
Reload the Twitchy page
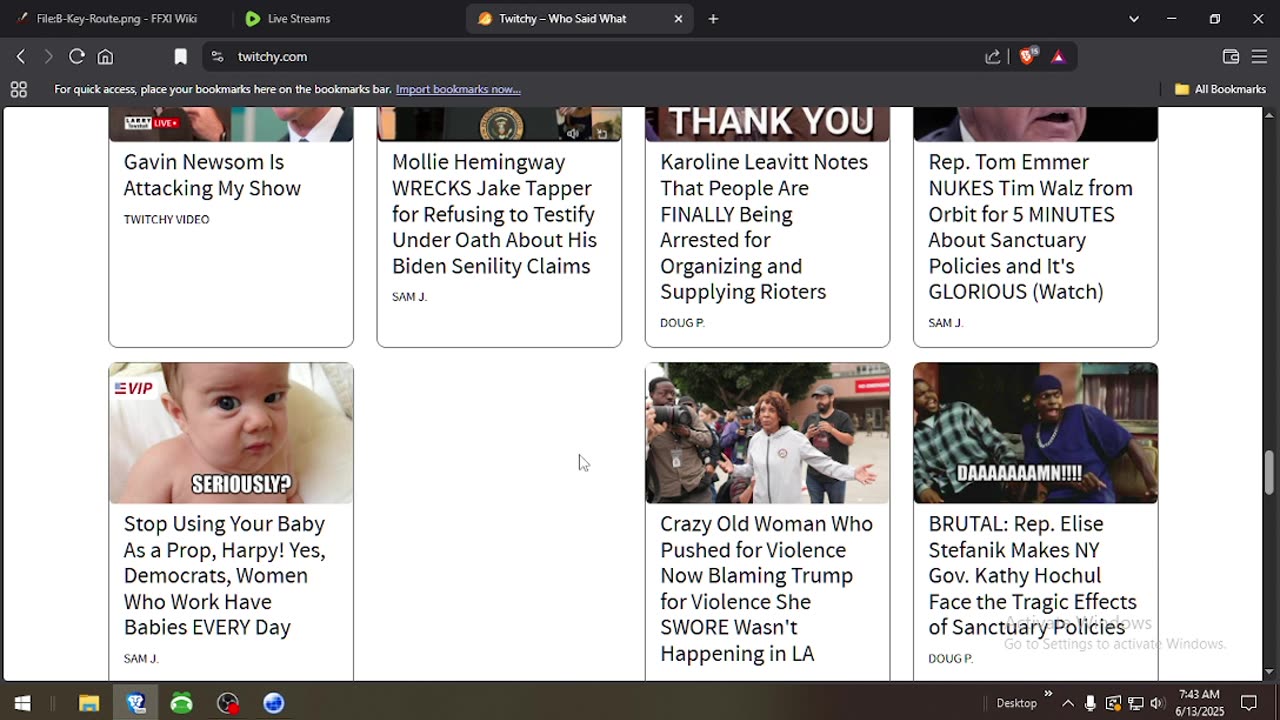pos(77,57)
